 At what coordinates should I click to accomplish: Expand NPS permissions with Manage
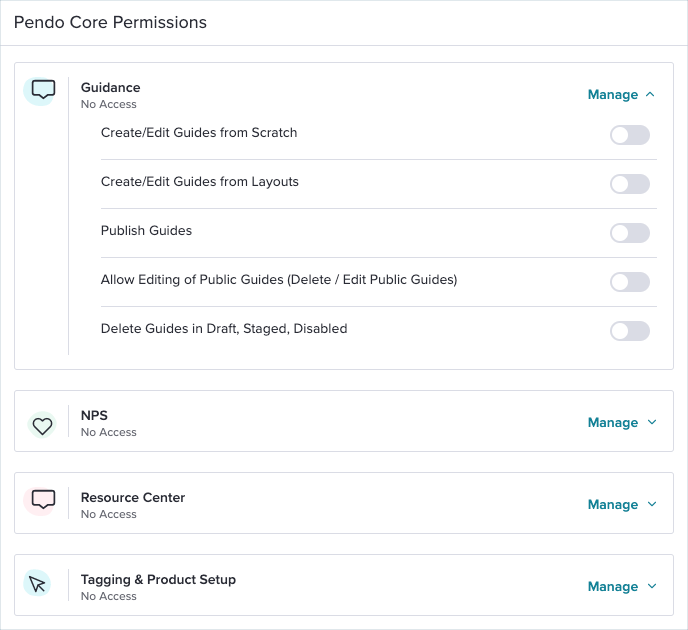click(x=613, y=422)
